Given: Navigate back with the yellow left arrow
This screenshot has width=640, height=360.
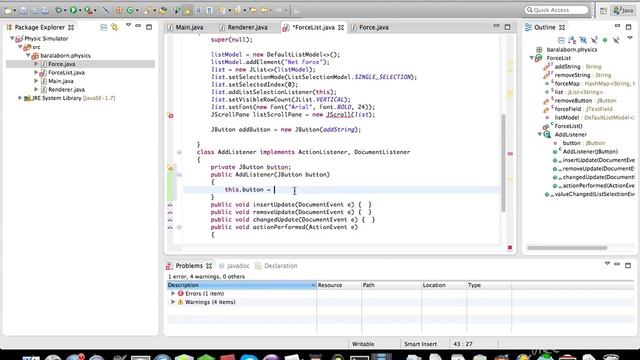Looking at the screenshot, I should (x=264, y=10).
